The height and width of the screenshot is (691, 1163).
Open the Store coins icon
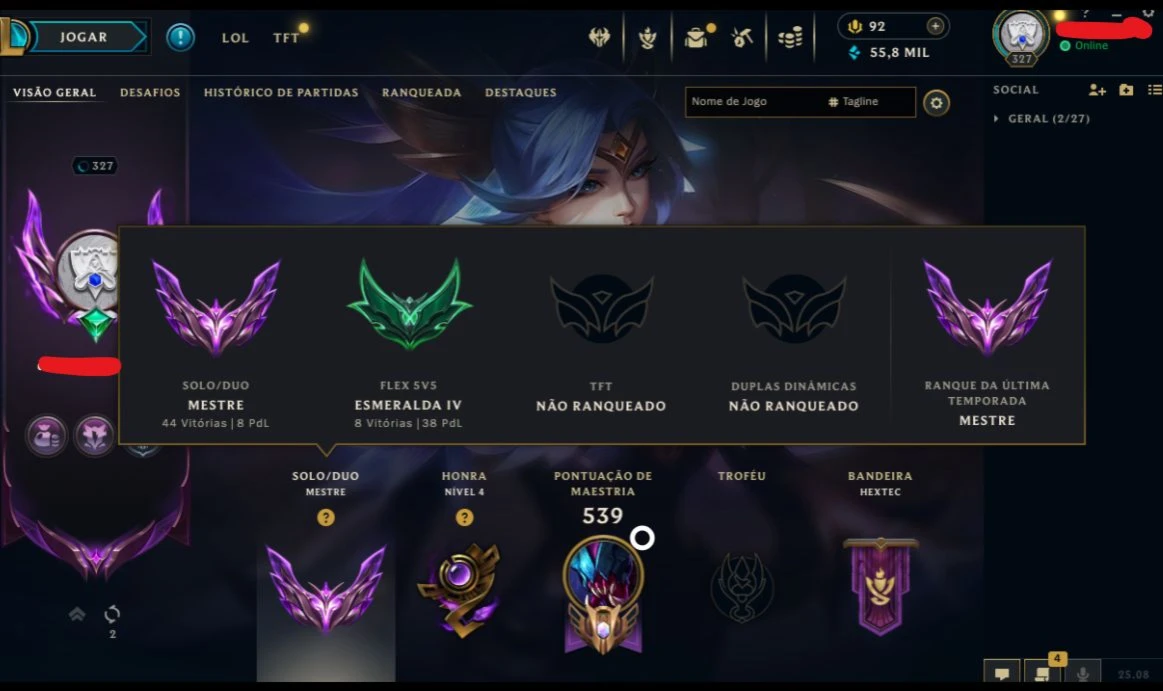(x=790, y=37)
